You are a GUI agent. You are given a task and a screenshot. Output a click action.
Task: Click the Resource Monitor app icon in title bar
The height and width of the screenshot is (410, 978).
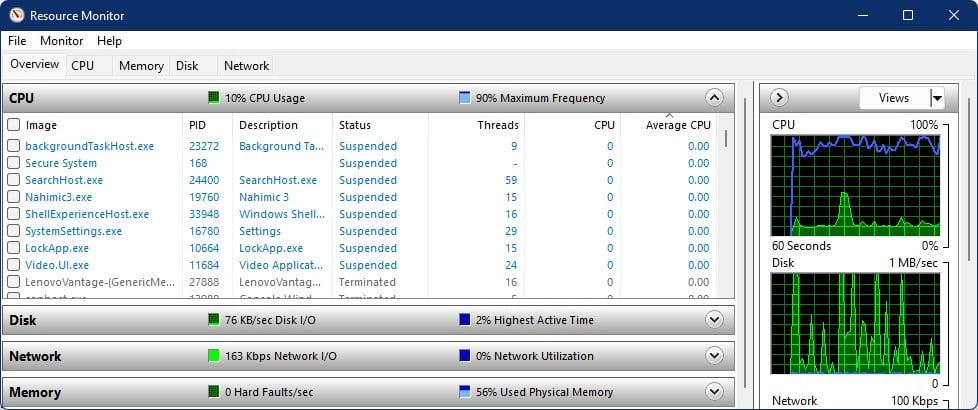point(15,15)
